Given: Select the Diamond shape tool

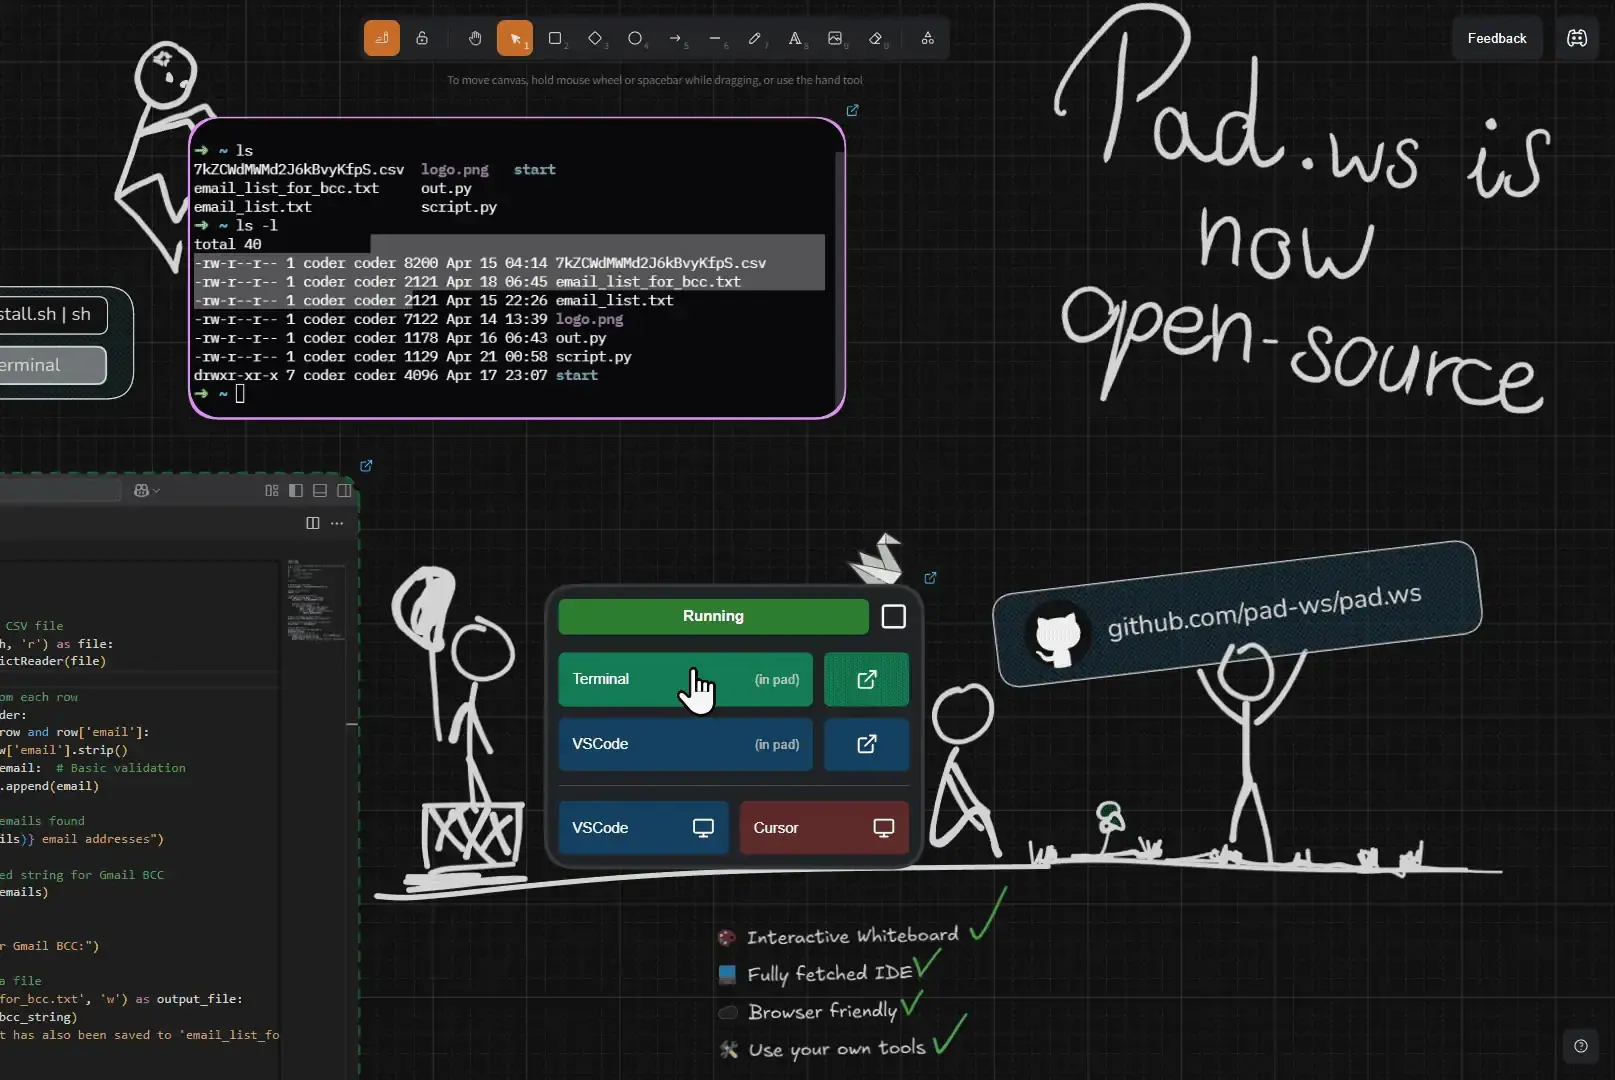Looking at the screenshot, I should (595, 38).
